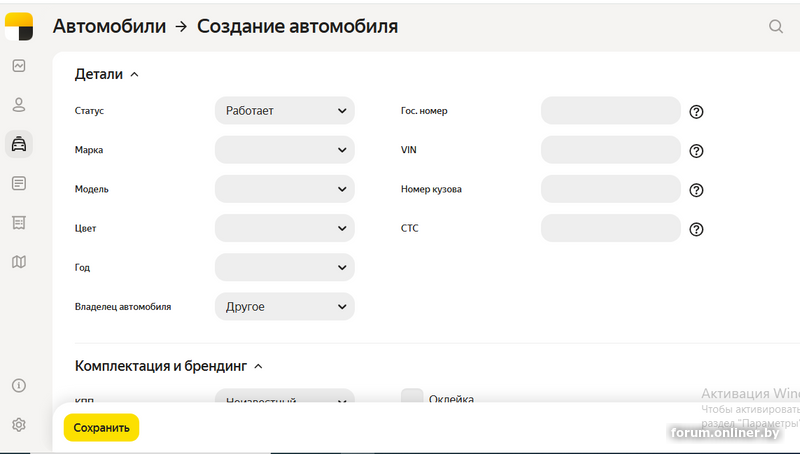The height and width of the screenshot is (454, 800).
Task: Click the Гос. номер input field
Action: tap(610, 111)
